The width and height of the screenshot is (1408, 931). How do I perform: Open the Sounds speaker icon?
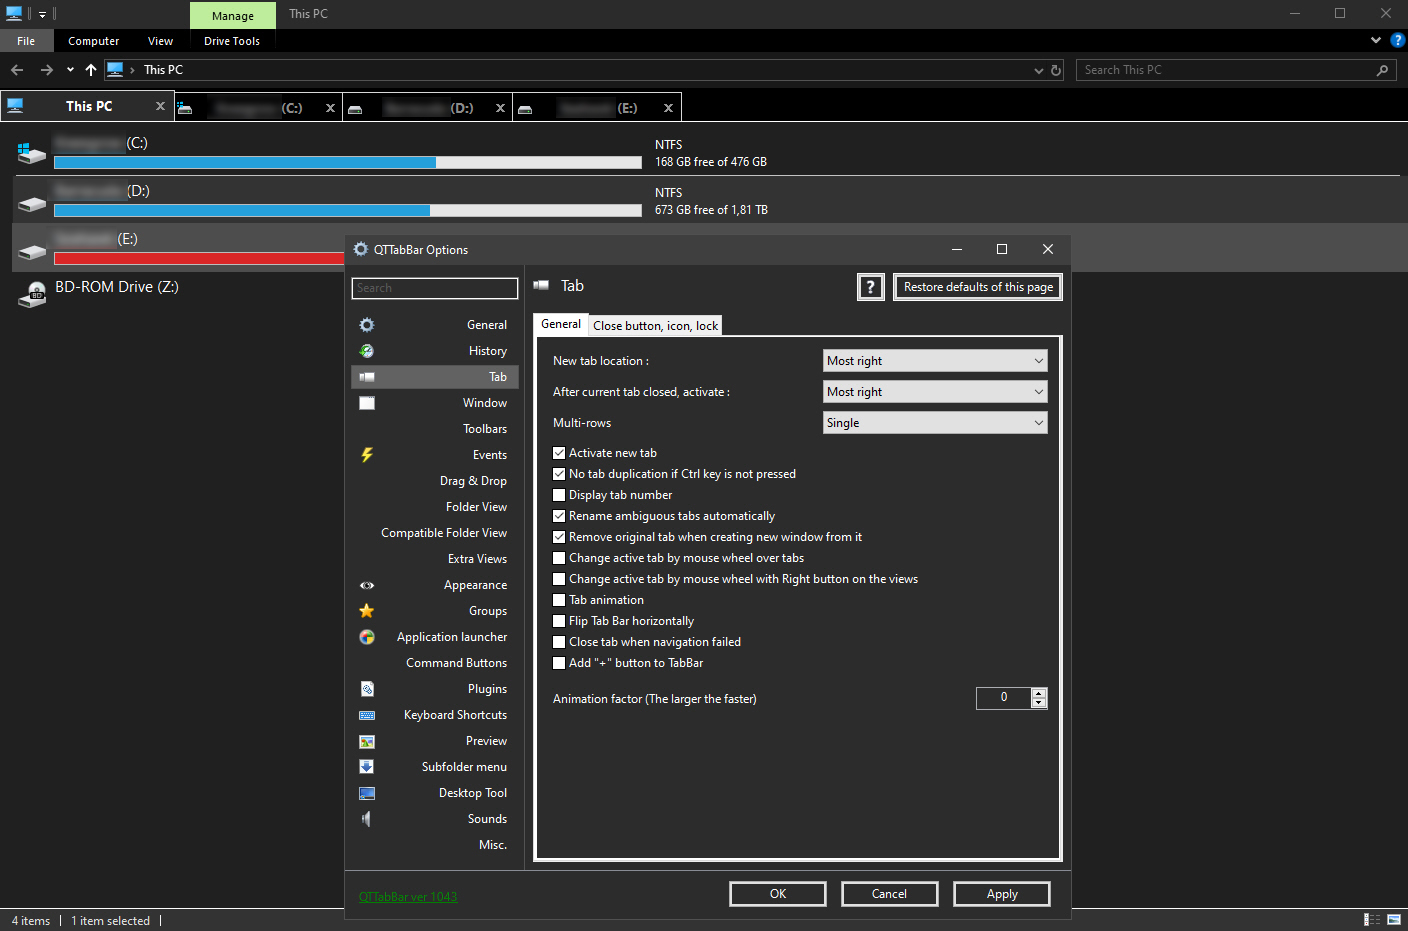coord(367,819)
